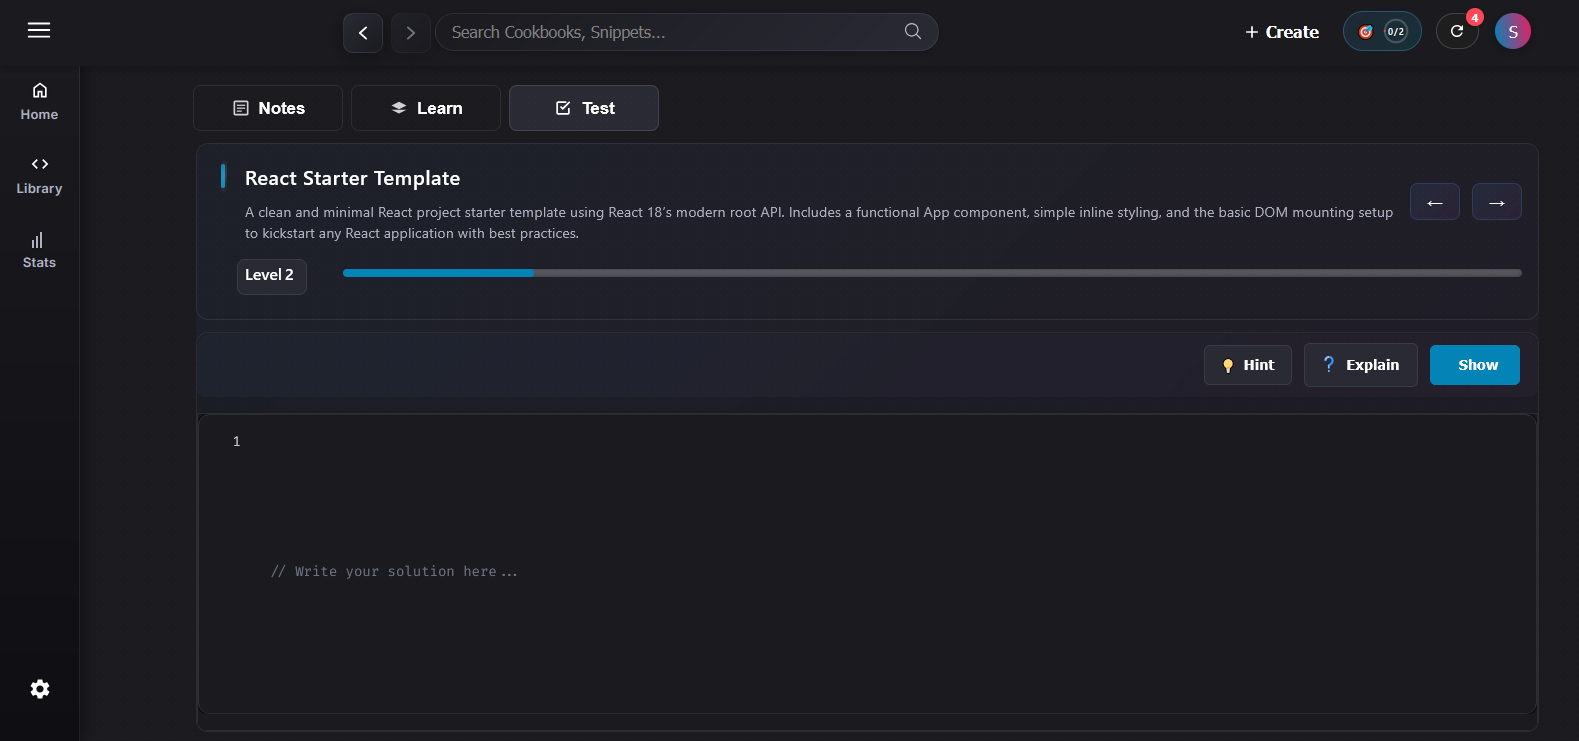Click the search magnifier icon
1579x741 pixels.
click(912, 32)
